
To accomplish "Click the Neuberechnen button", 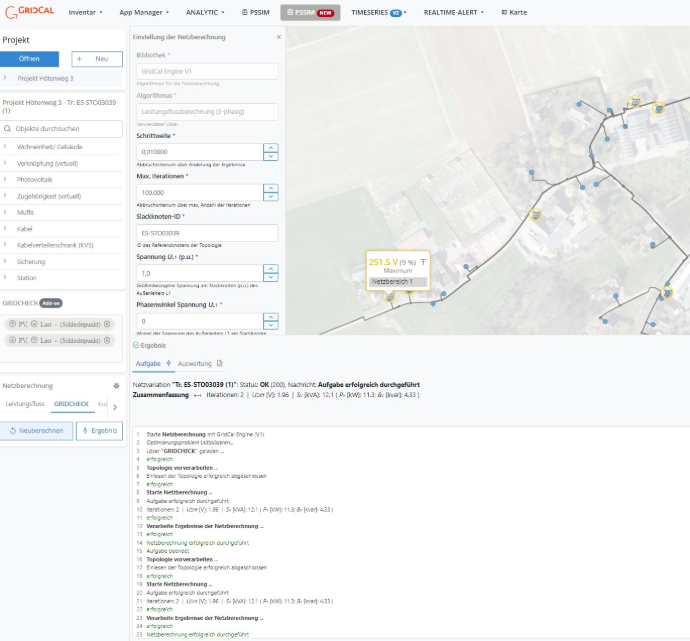I will (x=36, y=431).
